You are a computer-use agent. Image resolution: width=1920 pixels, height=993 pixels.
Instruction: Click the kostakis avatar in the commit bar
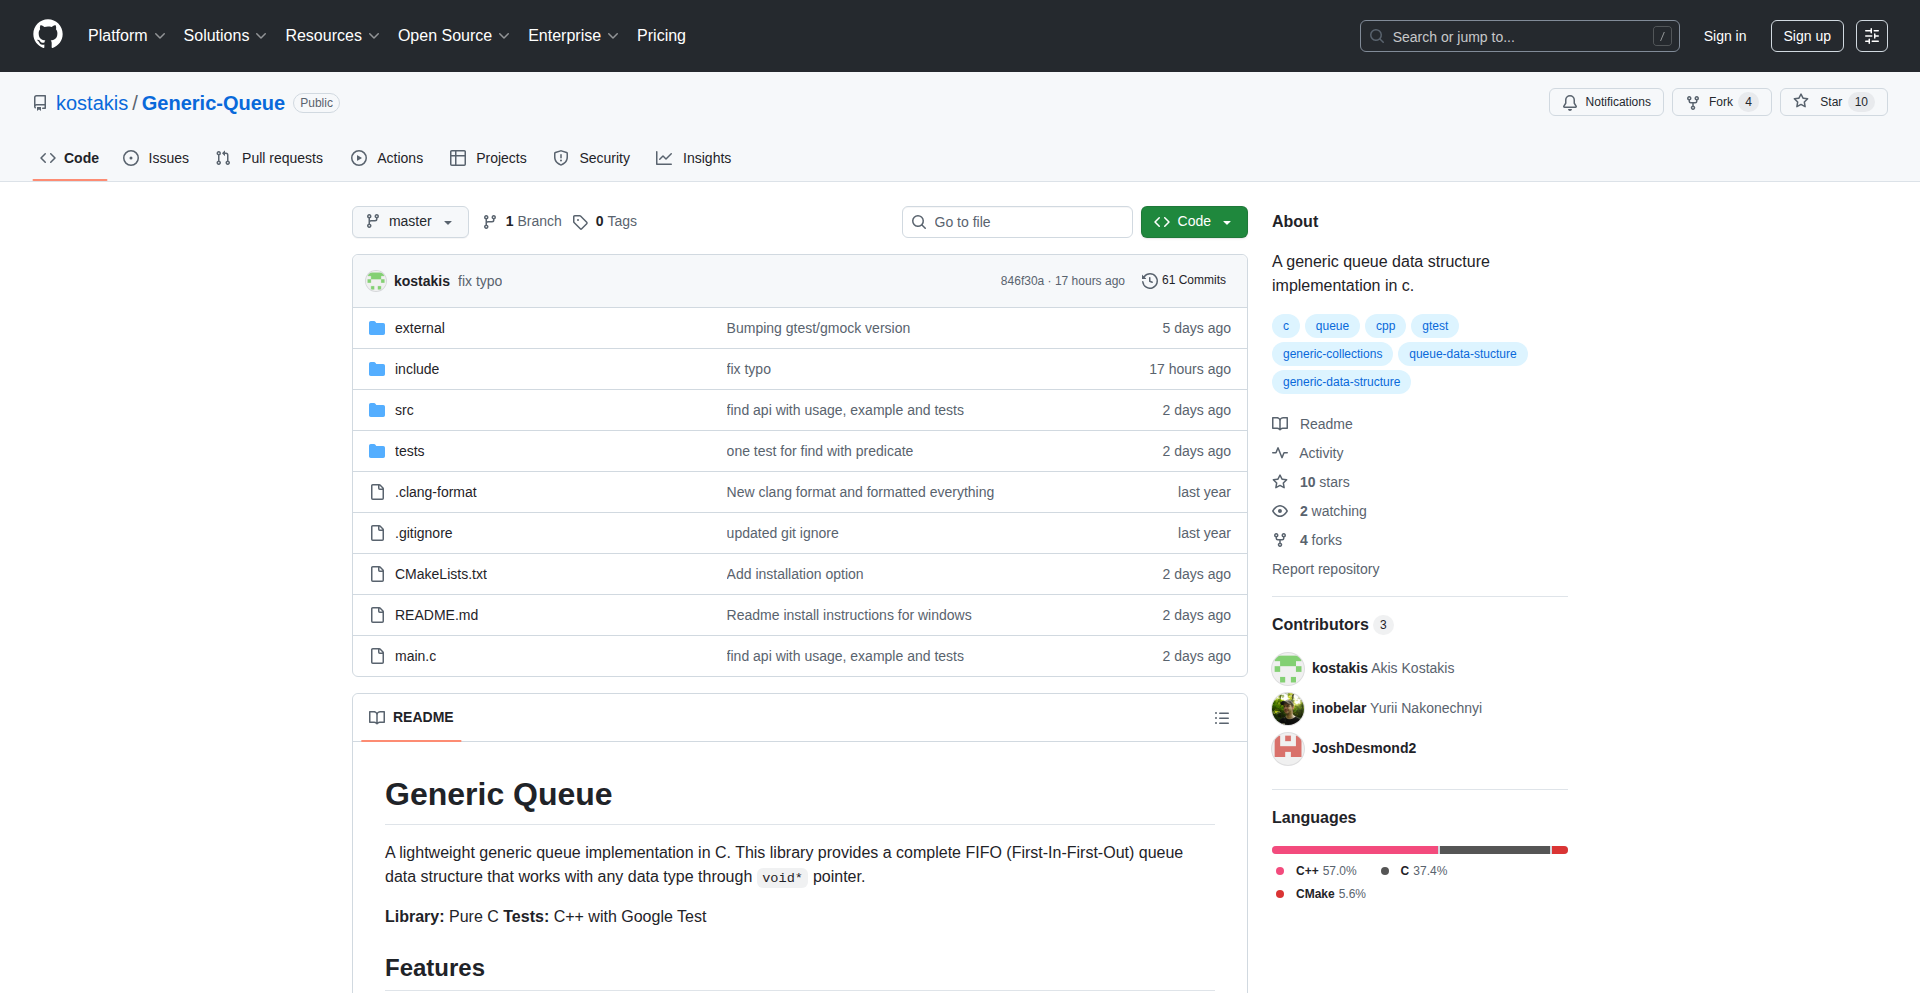coord(376,281)
